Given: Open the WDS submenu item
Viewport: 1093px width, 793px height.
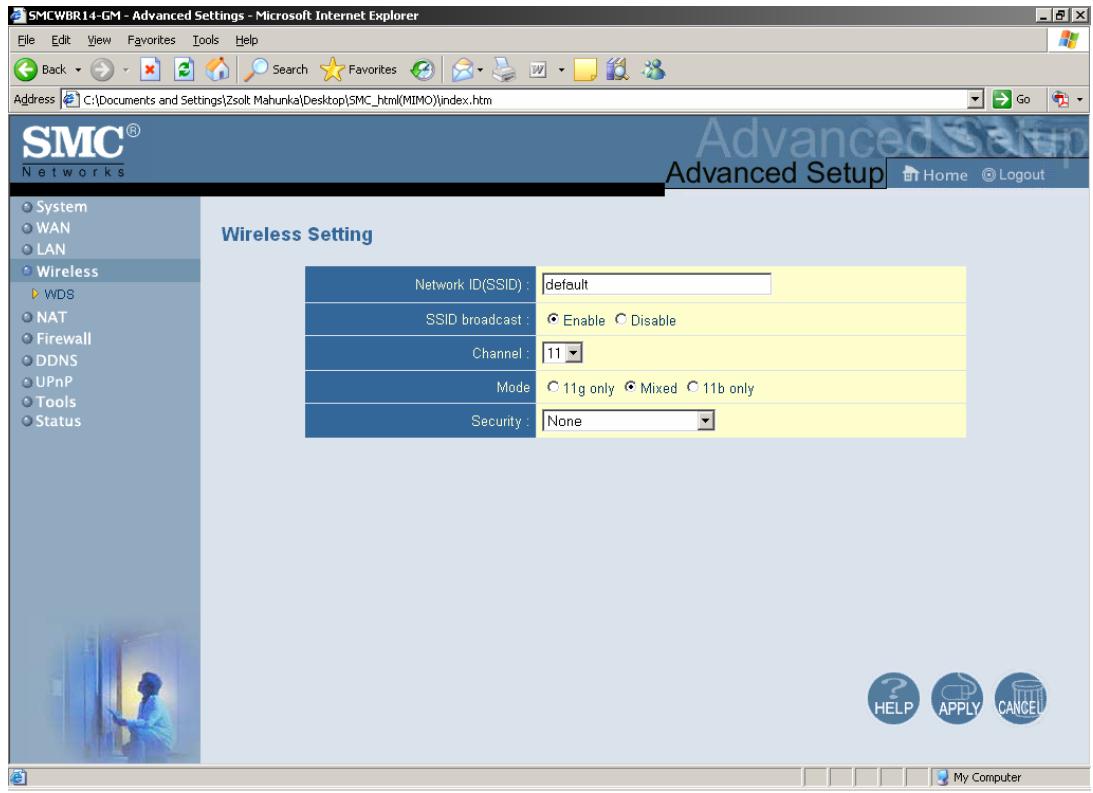Looking at the screenshot, I should pyautogui.click(x=59, y=294).
